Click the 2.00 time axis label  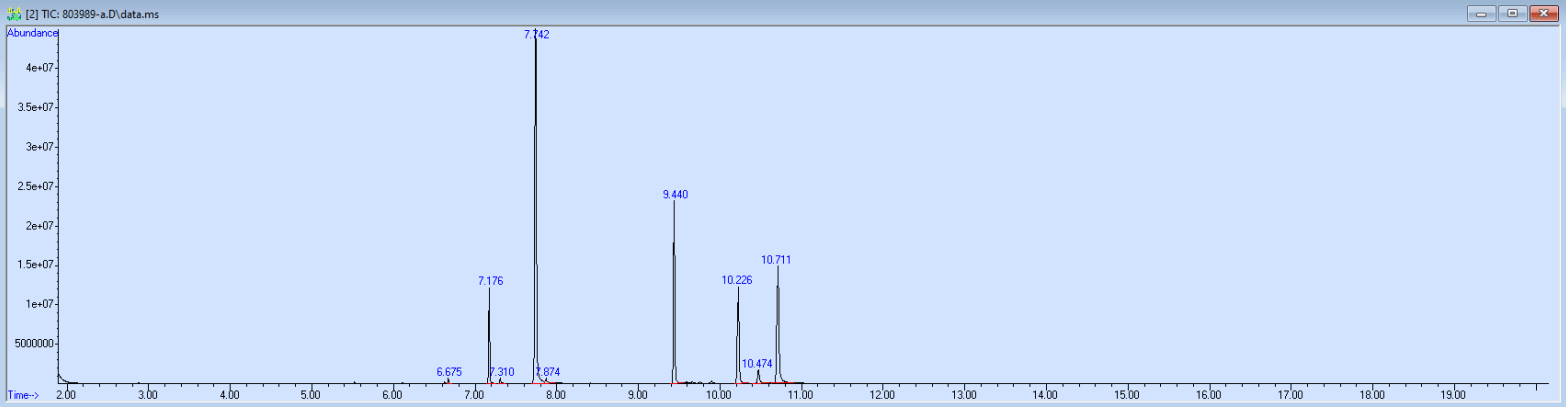66,396
